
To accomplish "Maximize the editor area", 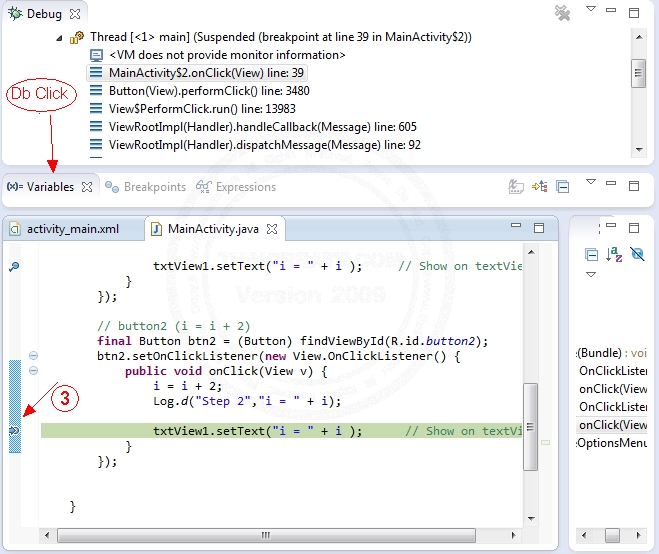I will click(x=539, y=228).
